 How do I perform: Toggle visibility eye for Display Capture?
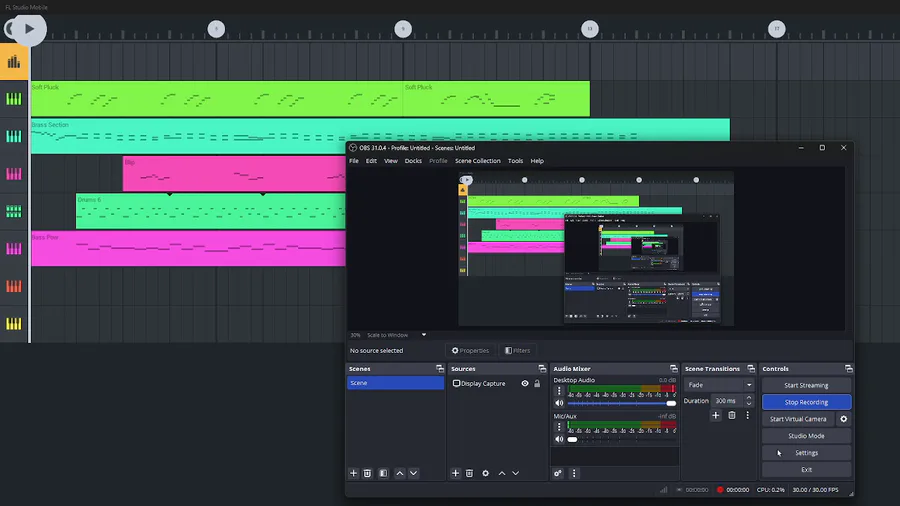(525, 383)
